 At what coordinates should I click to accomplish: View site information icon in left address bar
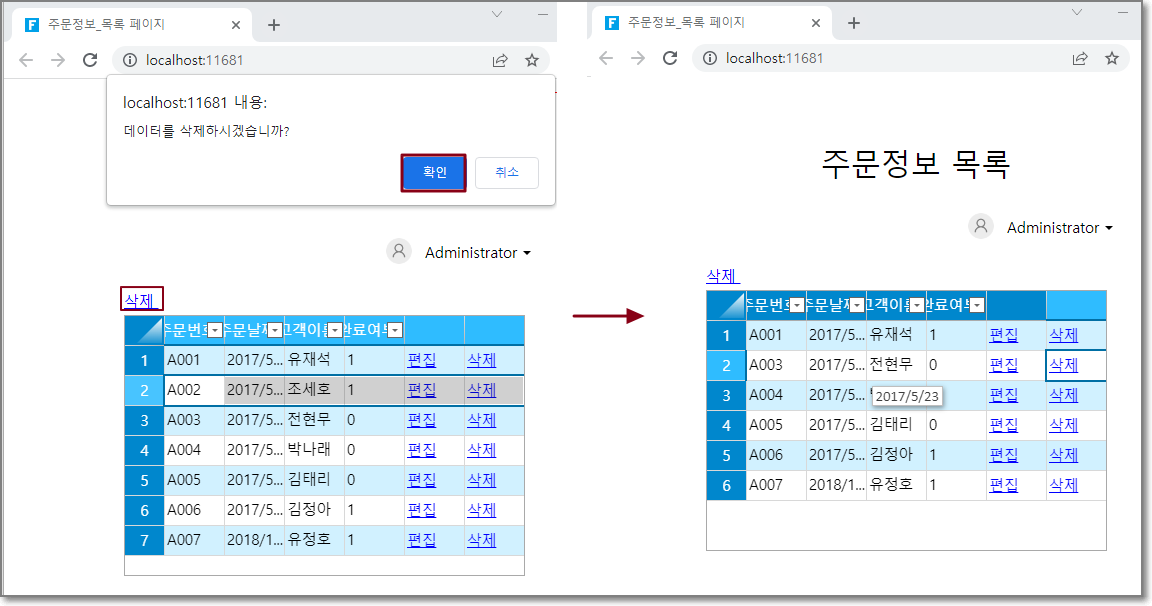coord(130,60)
